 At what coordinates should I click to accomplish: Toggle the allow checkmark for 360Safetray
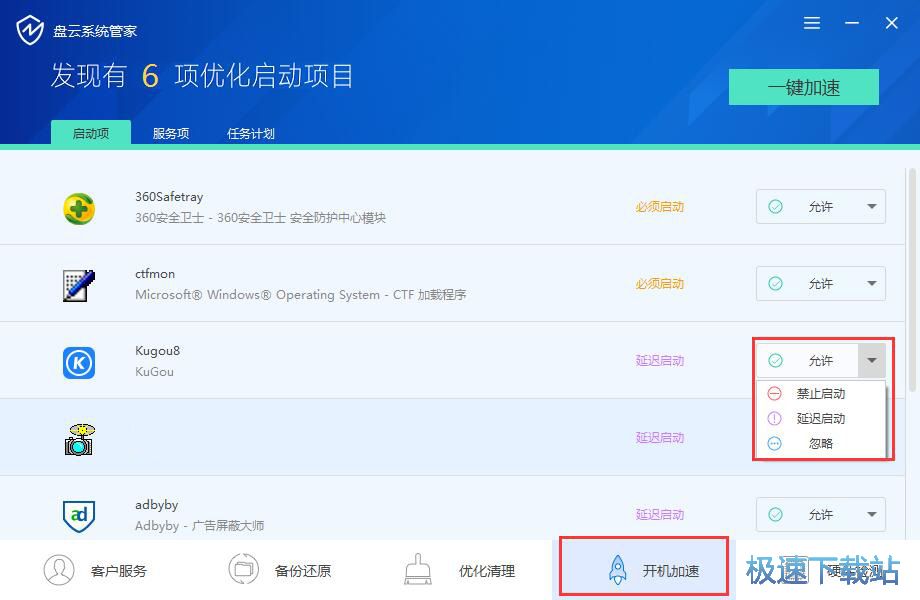[775, 206]
